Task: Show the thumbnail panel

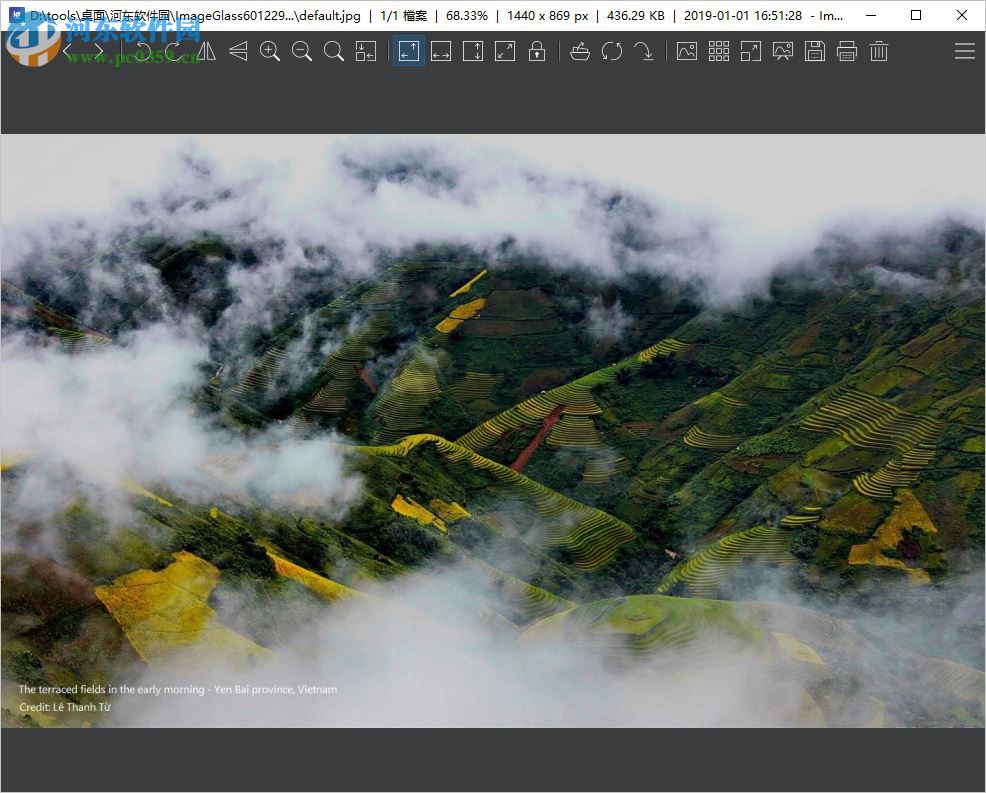Action: [x=687, y=51]
